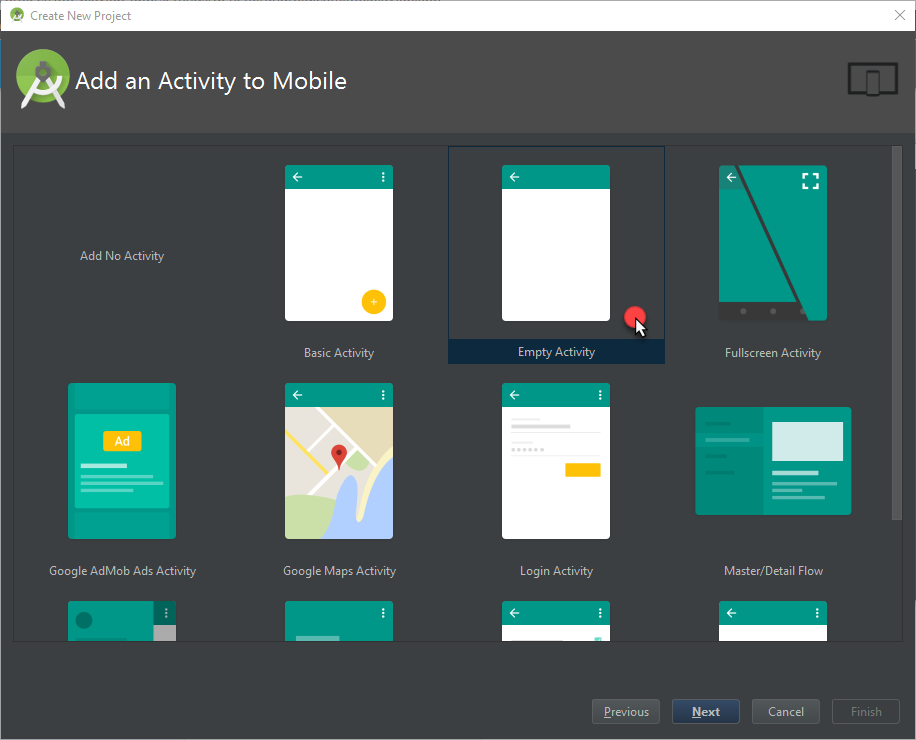This screenshot has height=740, width=916.
Task: Click the red map pin in Google Maps preview
Action: click(x=339, y=456)
